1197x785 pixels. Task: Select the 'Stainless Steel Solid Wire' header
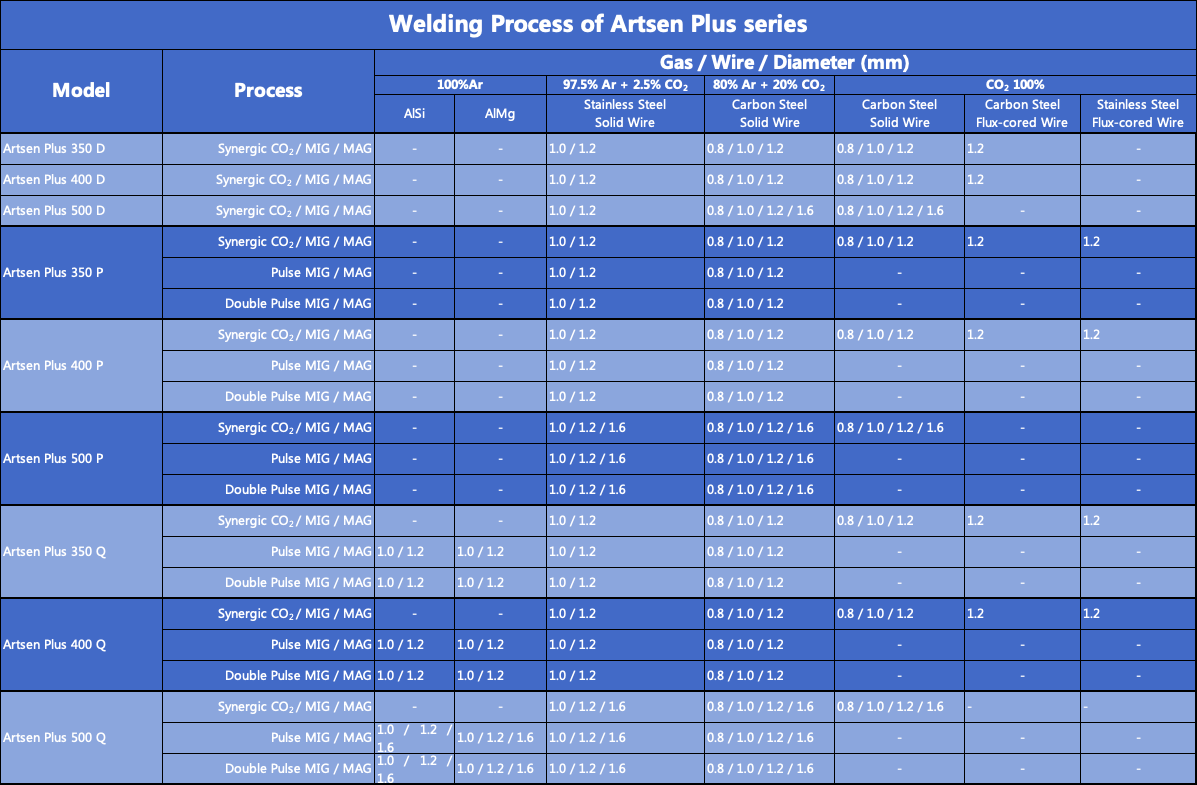coord(625,114)
